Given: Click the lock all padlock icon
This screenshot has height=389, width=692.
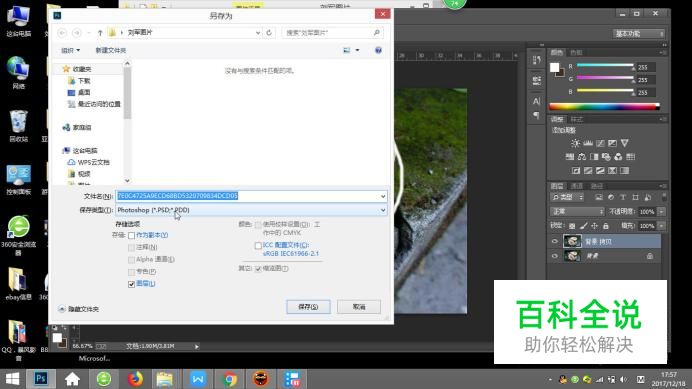Looking at the screenshot, I should coord(606,226).
